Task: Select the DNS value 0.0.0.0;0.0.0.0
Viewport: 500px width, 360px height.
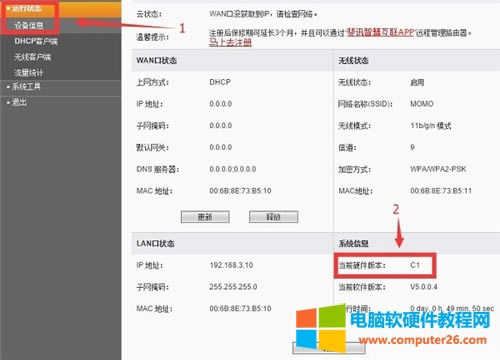Action: point(233,169)
